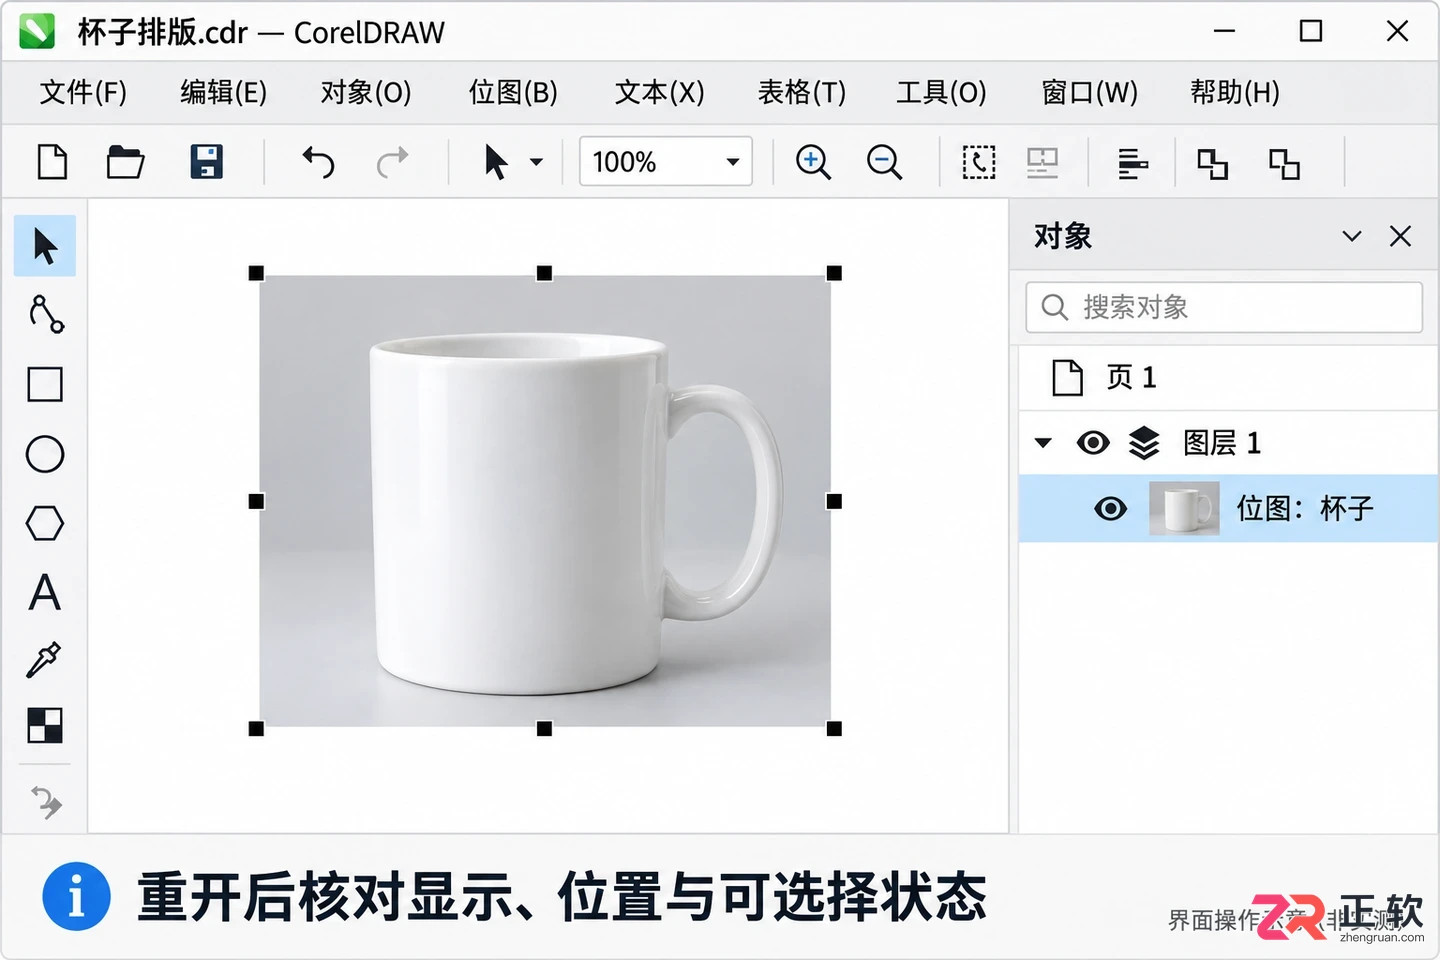Open the 表格(T) menu
The height and width of the screenshot is (960, 1440).
[x=802, y=92]
